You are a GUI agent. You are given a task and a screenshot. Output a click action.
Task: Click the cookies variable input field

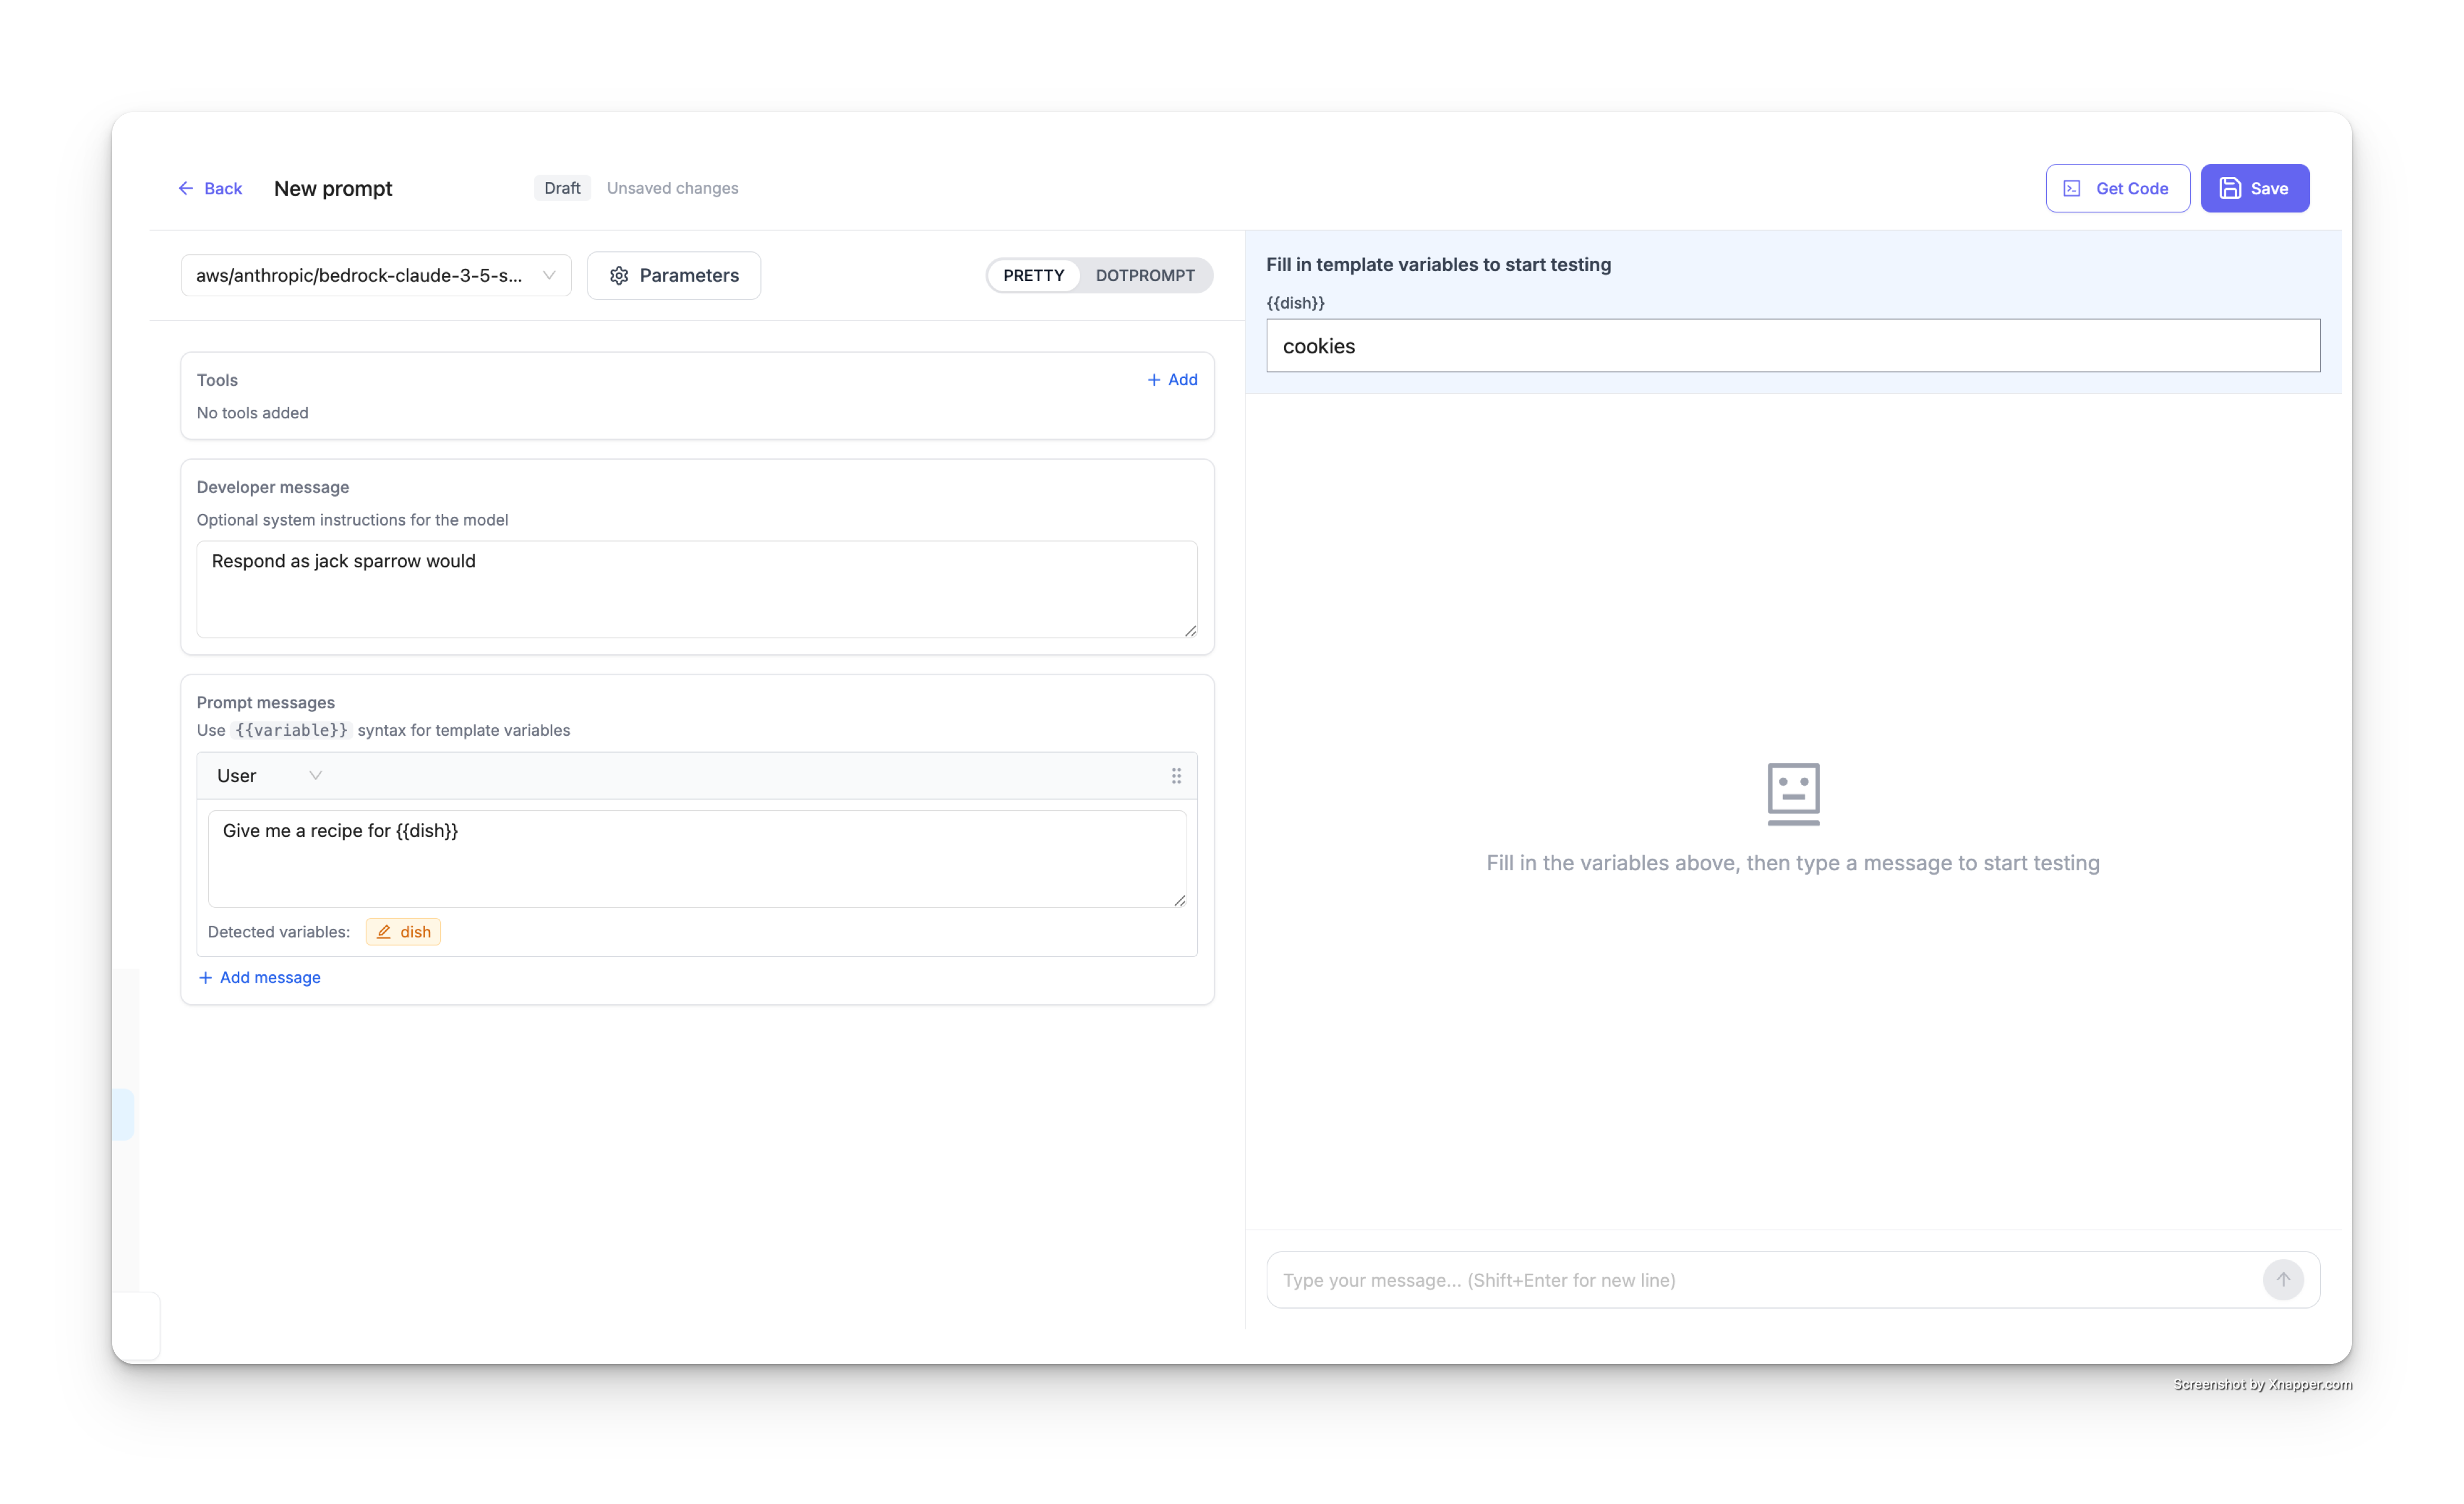1792,345
